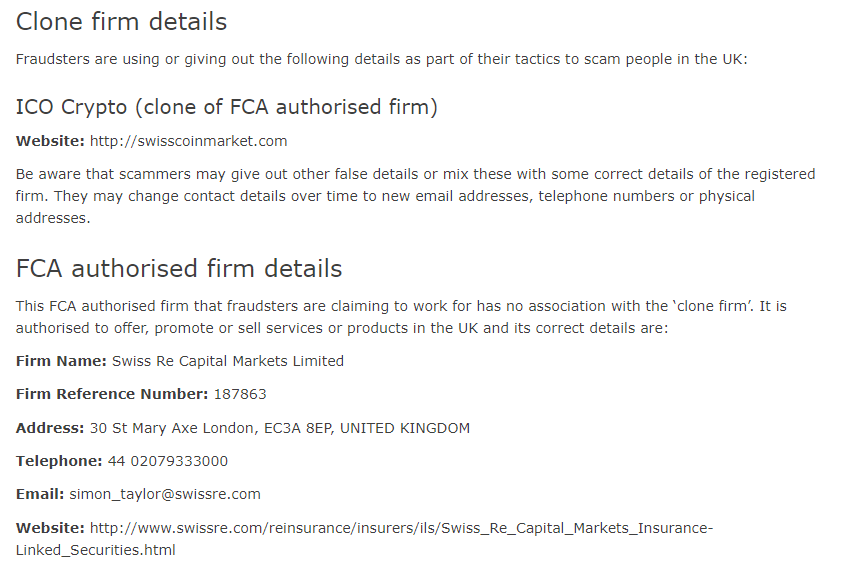Click the "Firm Reference Number:" label
This screenshot has height=575, width=849.
tap(112, 394)
